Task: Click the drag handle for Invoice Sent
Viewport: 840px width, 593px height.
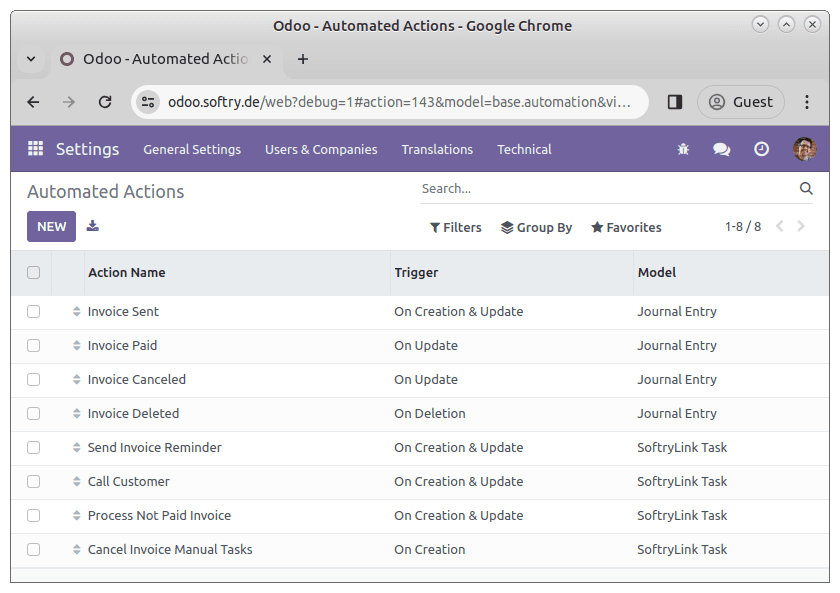Action: click(x=77, y=311)
